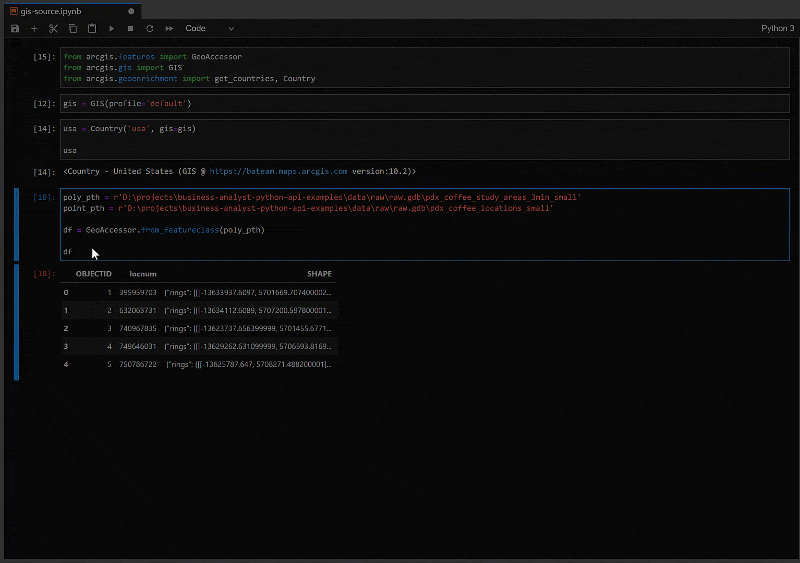Insert a new cell with plus icon
The width and height of the screenshot is (800, 563).
pyautogui.click(x=34, y=29)
